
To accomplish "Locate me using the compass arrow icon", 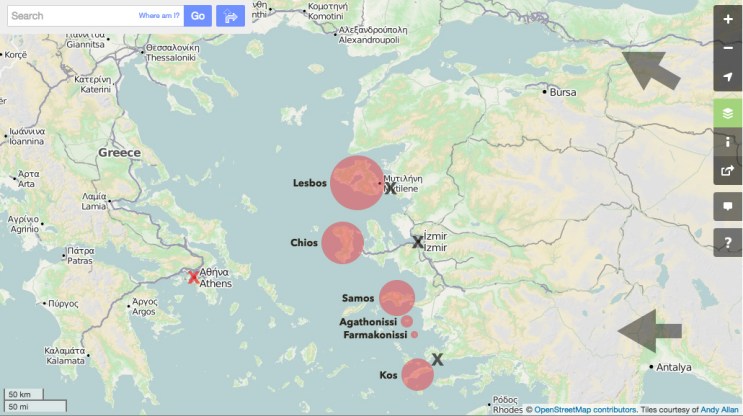I will tap(728, 77).
